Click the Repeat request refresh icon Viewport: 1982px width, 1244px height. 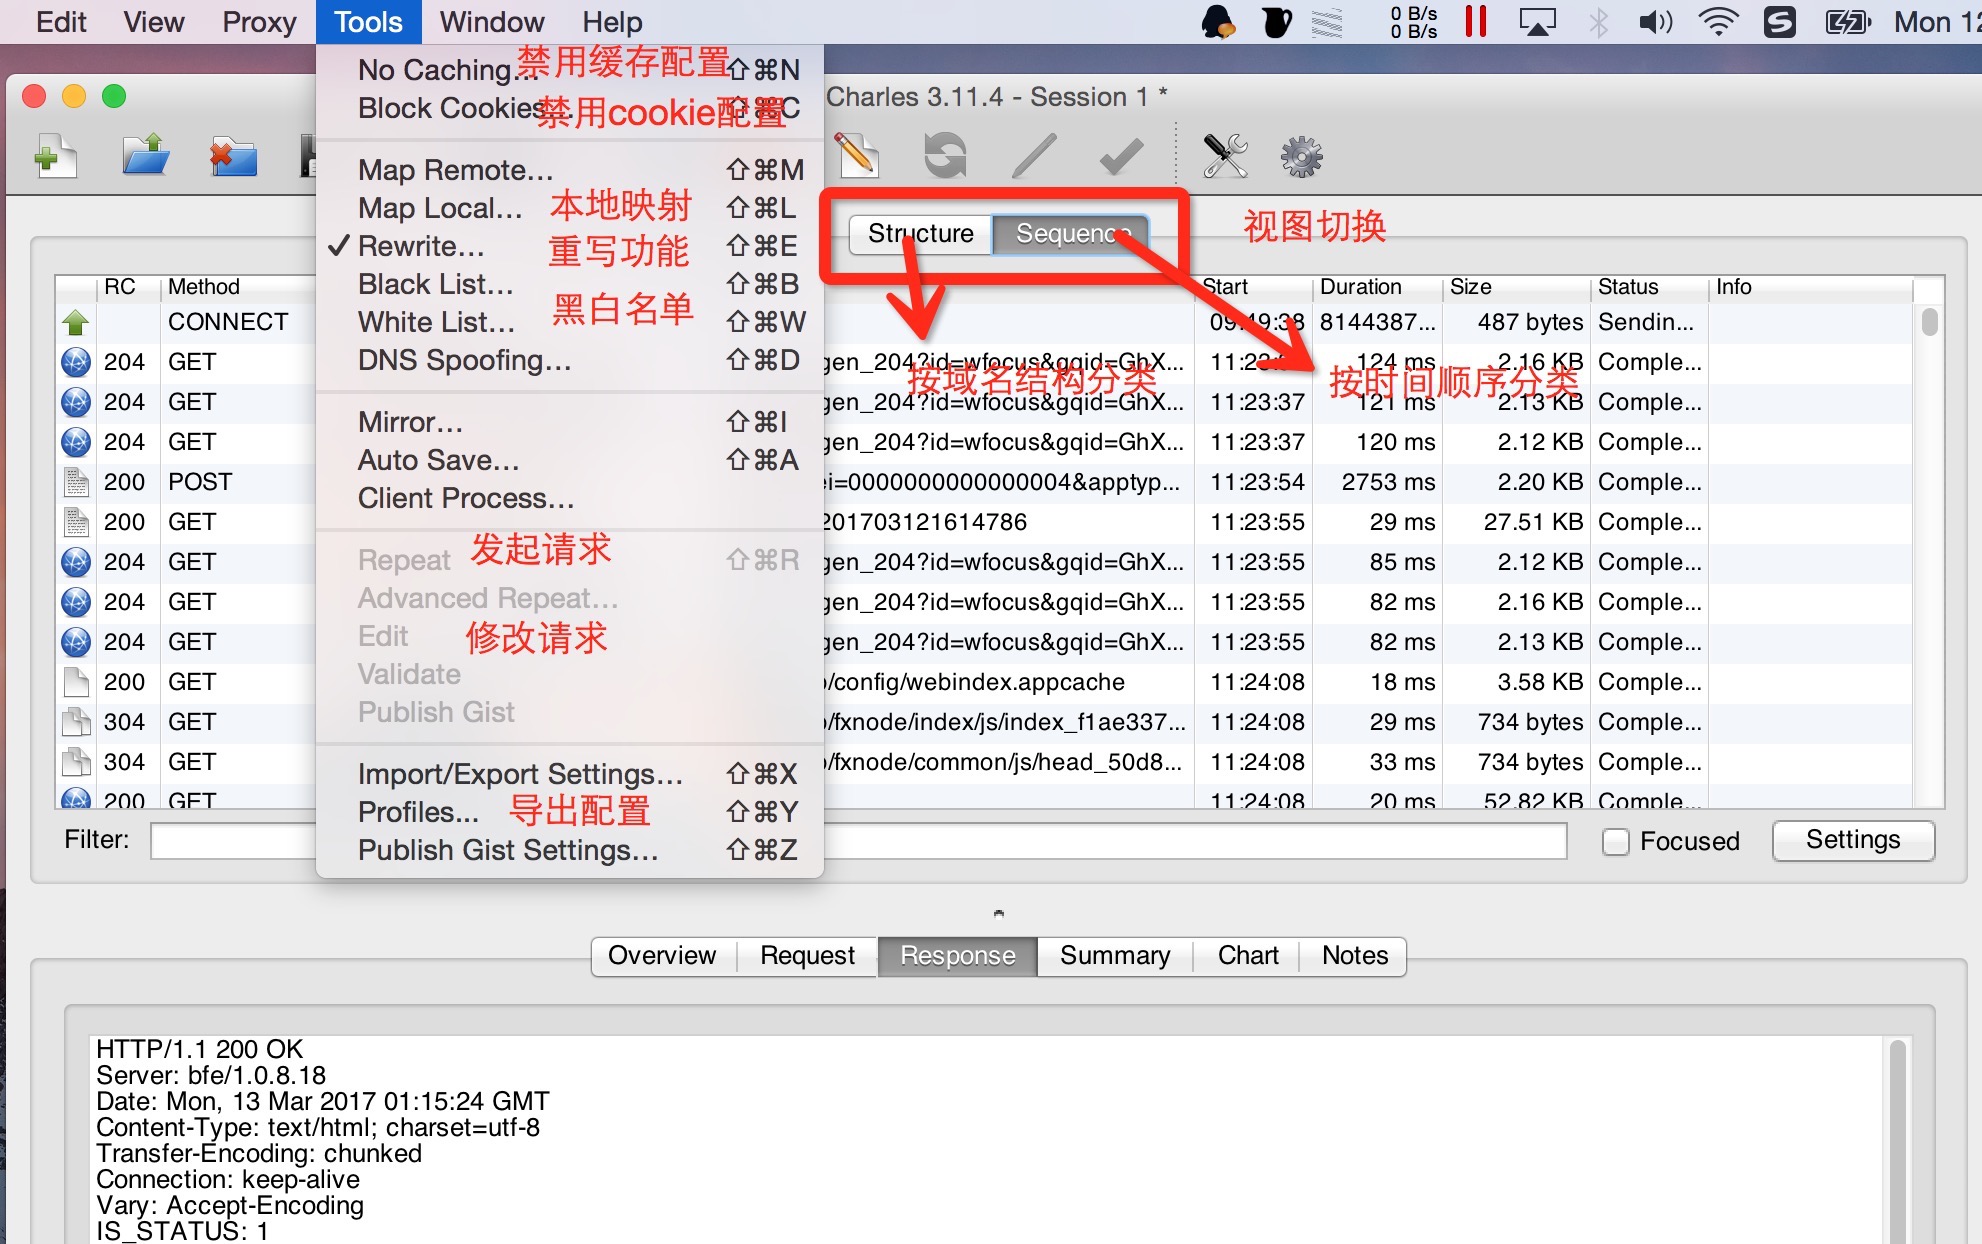coord(945,156)
